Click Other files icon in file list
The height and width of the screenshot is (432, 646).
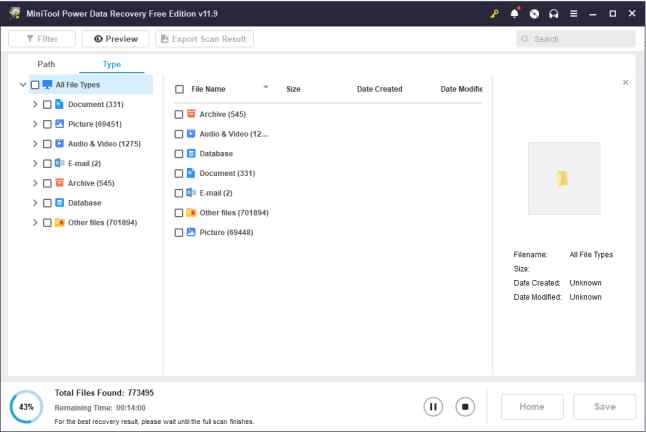pos(191,212)
